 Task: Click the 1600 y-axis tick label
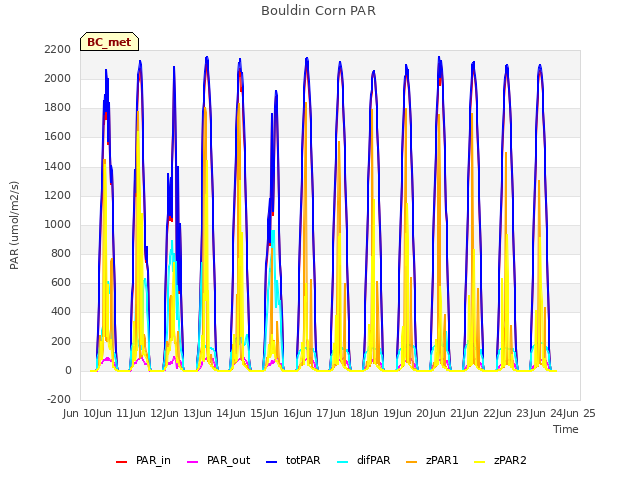(x=58, y=137)
